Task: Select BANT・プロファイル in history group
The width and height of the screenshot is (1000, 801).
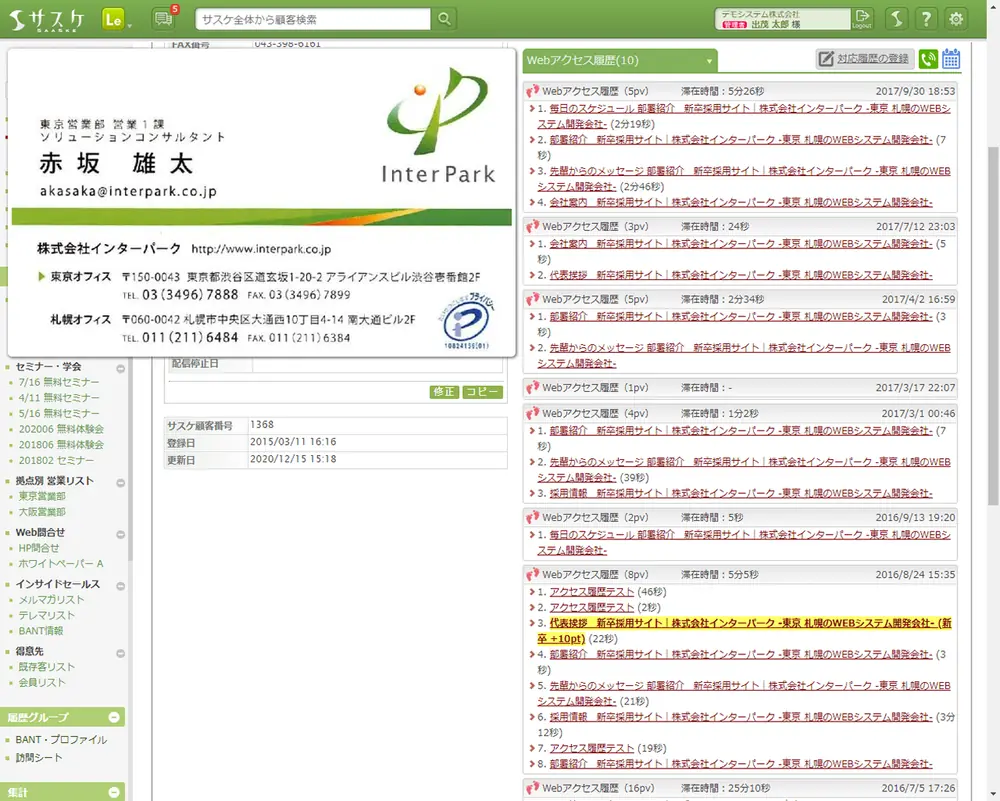Action: [61, 740]
